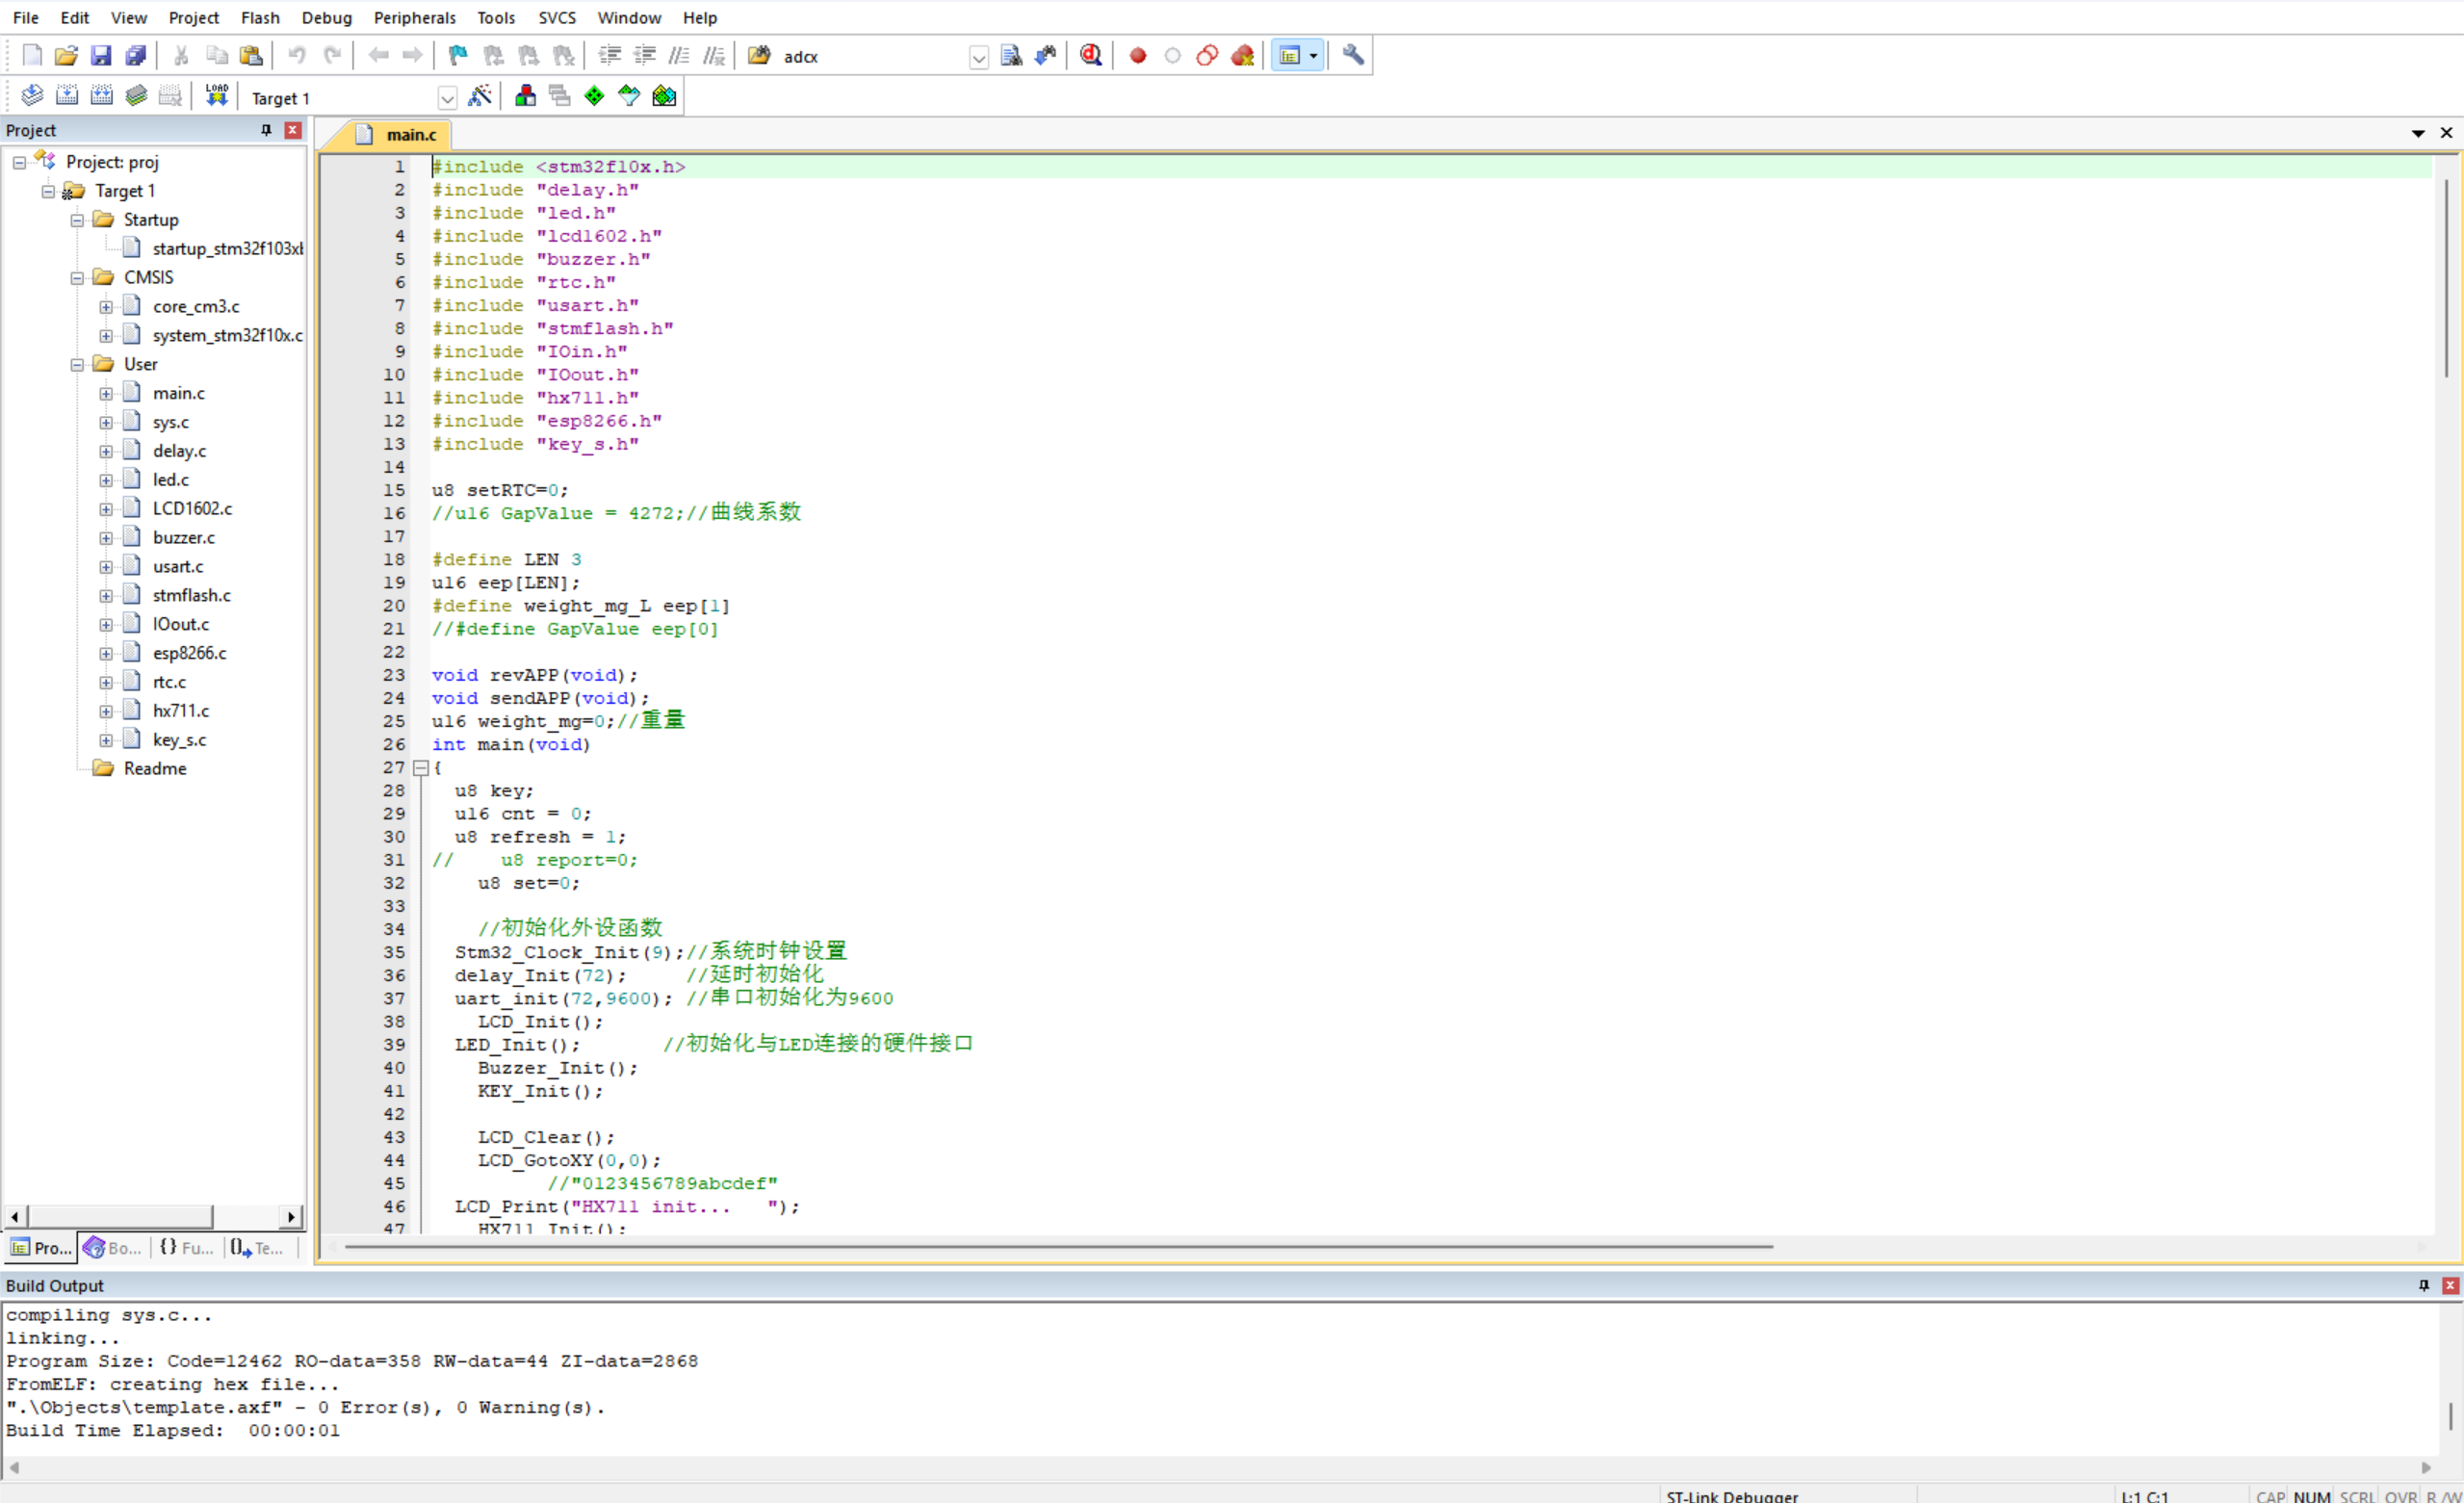Click project tree horizontal scrollbar thumb
This screenshot has height=1503, width=2464.
[x=120, y=1216]
